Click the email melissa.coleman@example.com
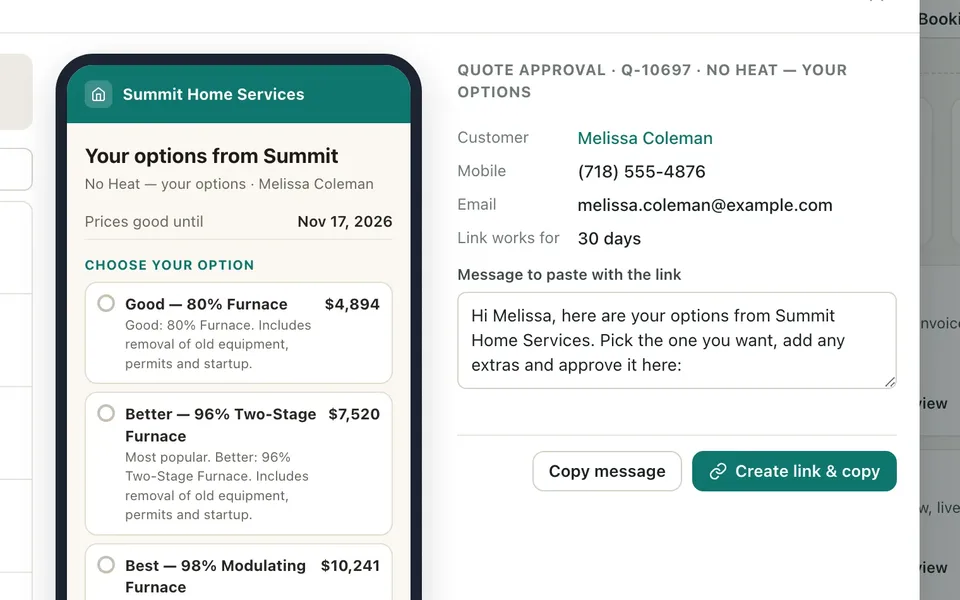The width and height of the screenshot is (960, 600). (705, 205)
